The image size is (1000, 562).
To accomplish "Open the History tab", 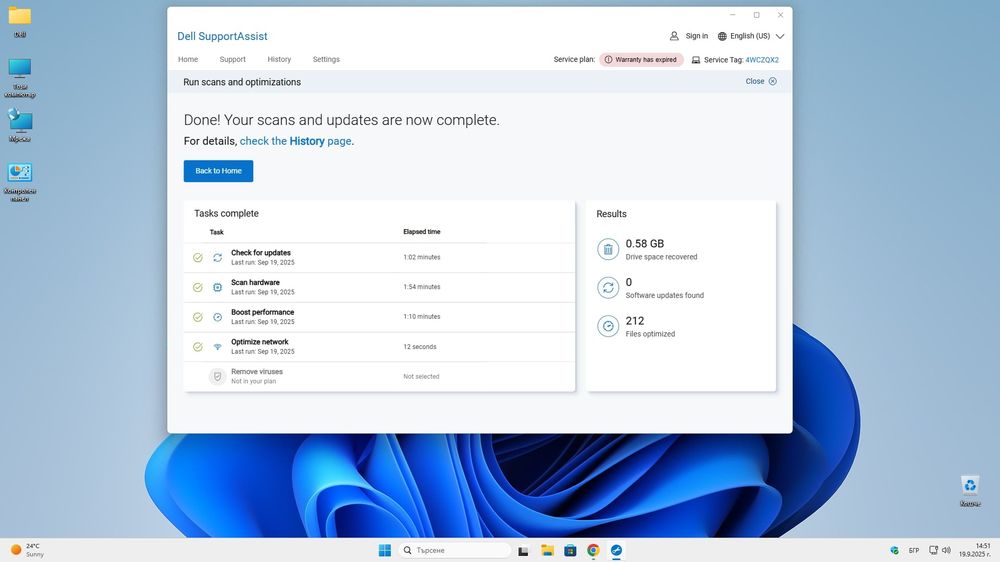I will point(279,59).
